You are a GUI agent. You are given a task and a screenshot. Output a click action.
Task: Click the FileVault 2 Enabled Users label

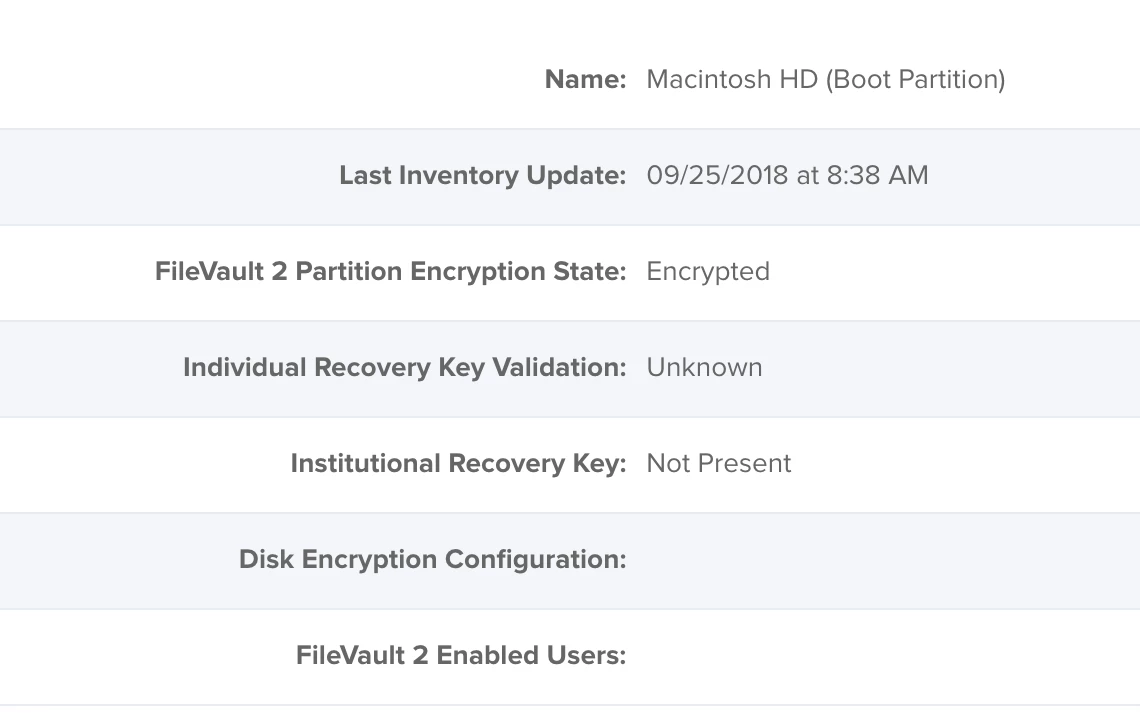[x=461, y=655]
